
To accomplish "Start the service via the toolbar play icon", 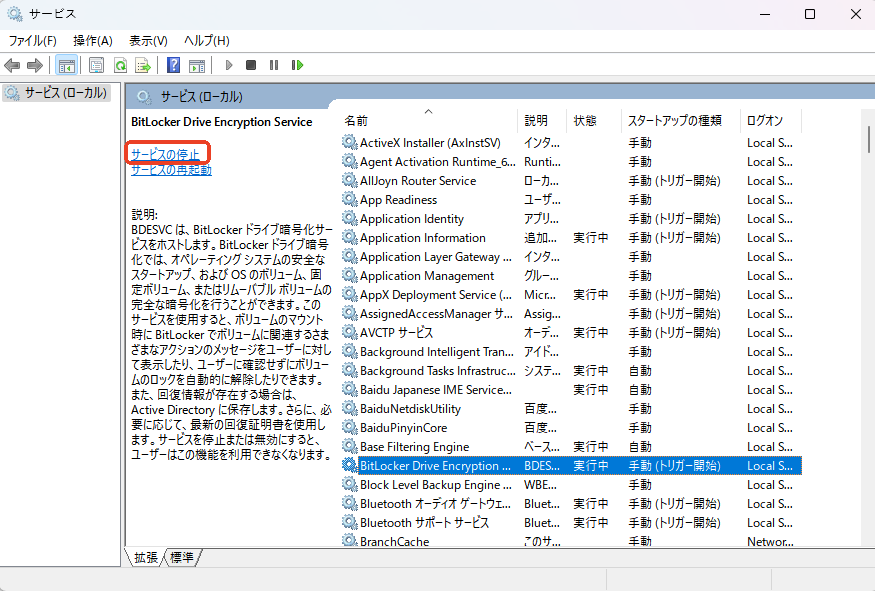I will pyautogui.click(x=229, y=65).
